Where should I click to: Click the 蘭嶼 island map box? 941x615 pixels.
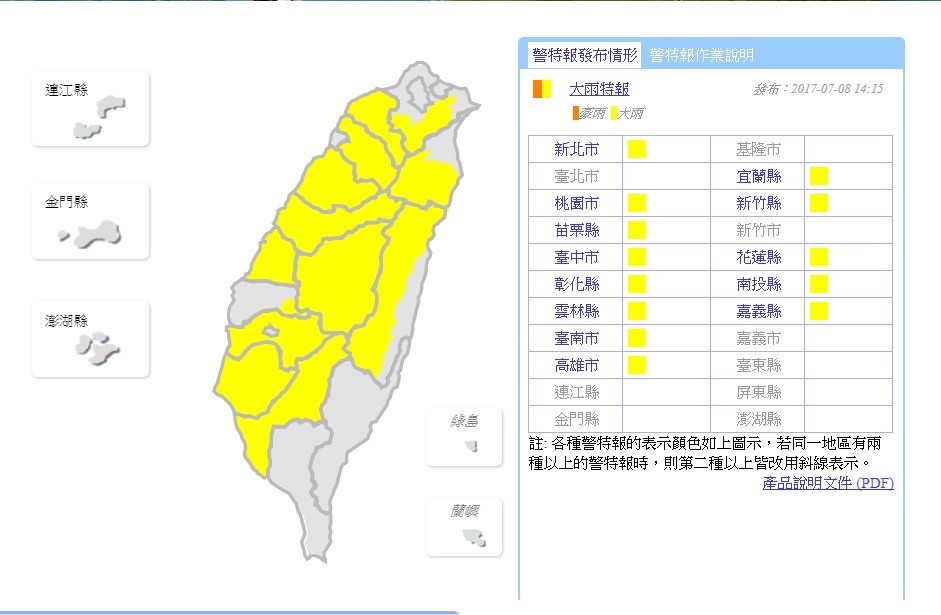464,527
